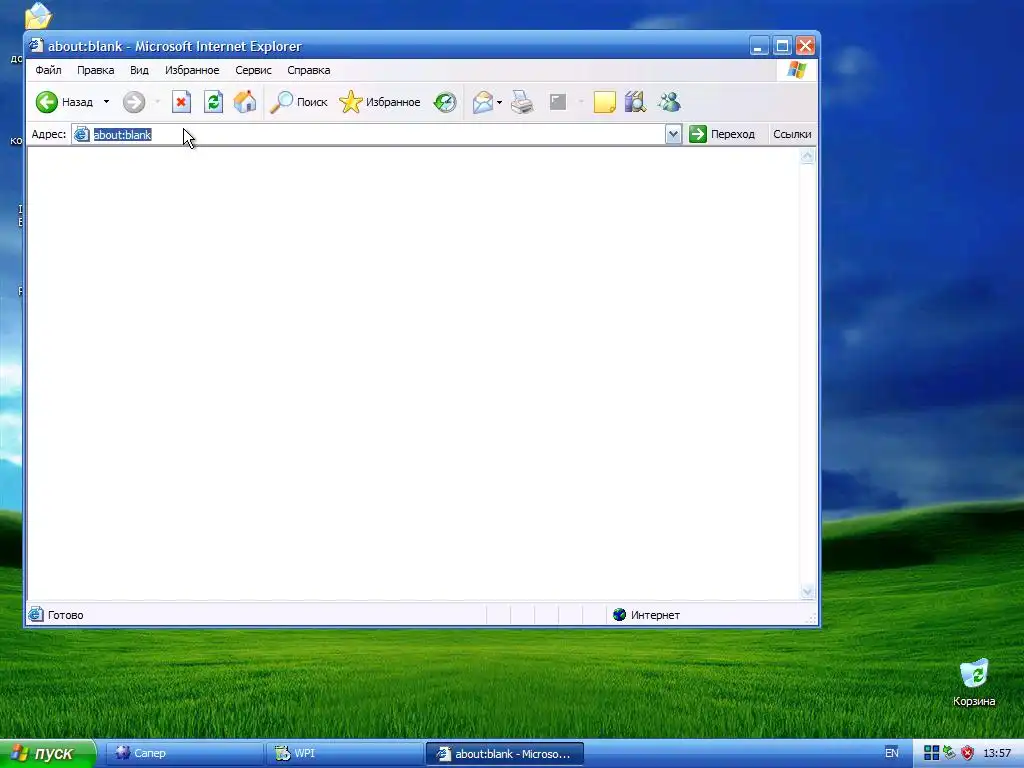Viewport: 1024px width, 768px height.
Task: Open the Назад history dropdown arrow
Action: (106, 102)
